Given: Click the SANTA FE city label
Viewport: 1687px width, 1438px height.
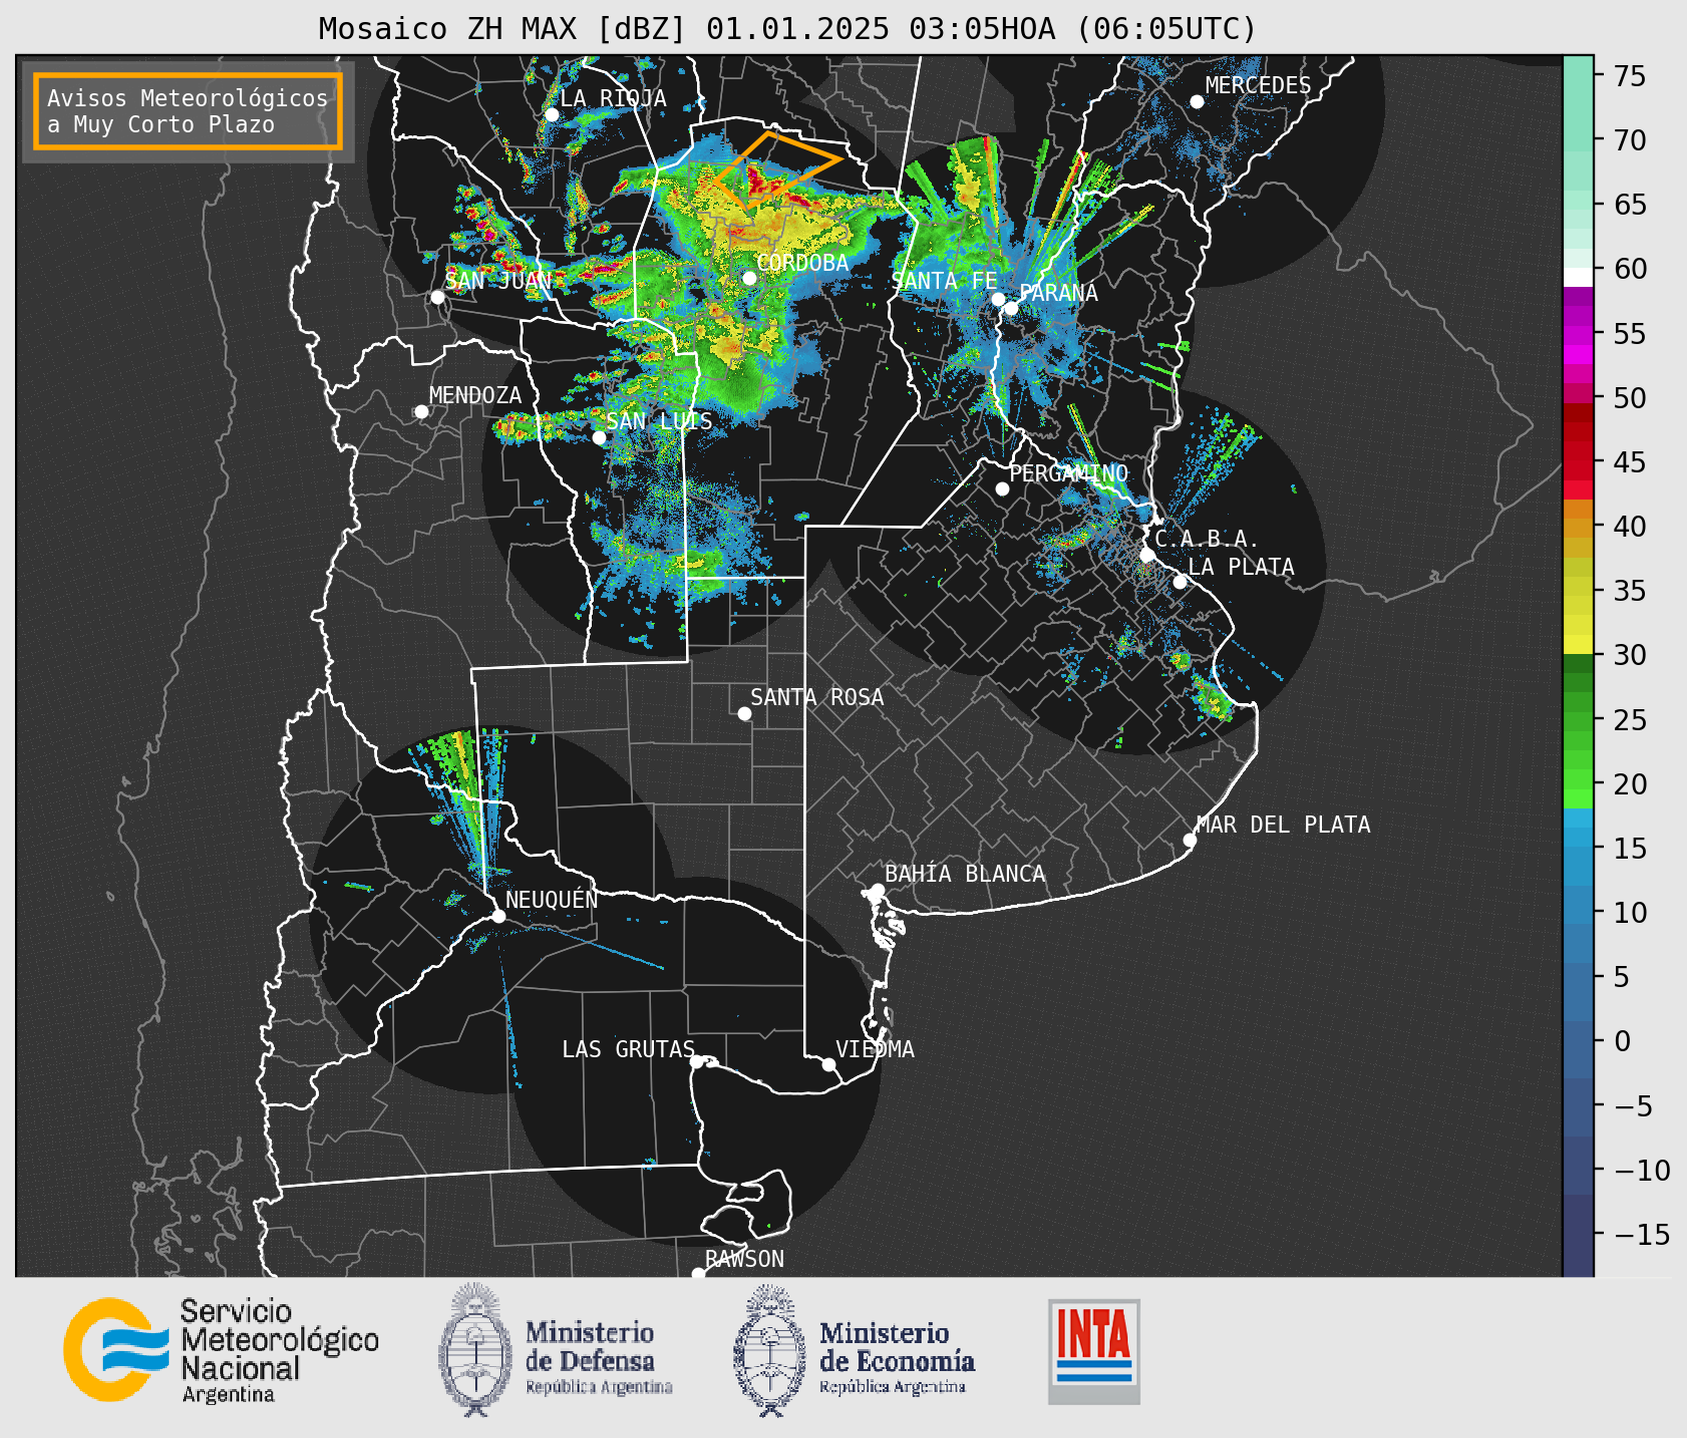Looking at the screenshot, I should point(944,281).
